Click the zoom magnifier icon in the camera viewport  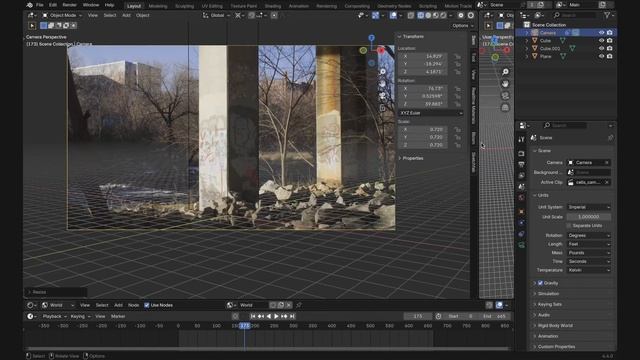coord(383,71)
